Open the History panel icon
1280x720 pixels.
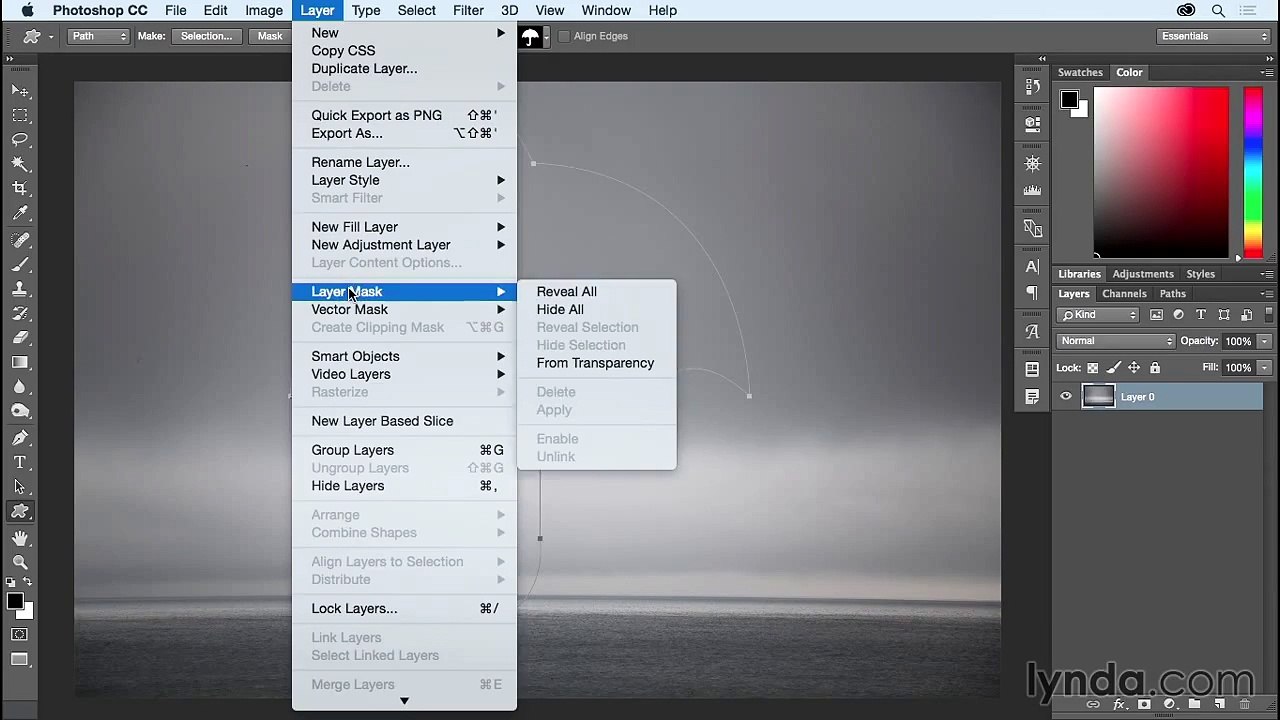tap(1033, 87)
